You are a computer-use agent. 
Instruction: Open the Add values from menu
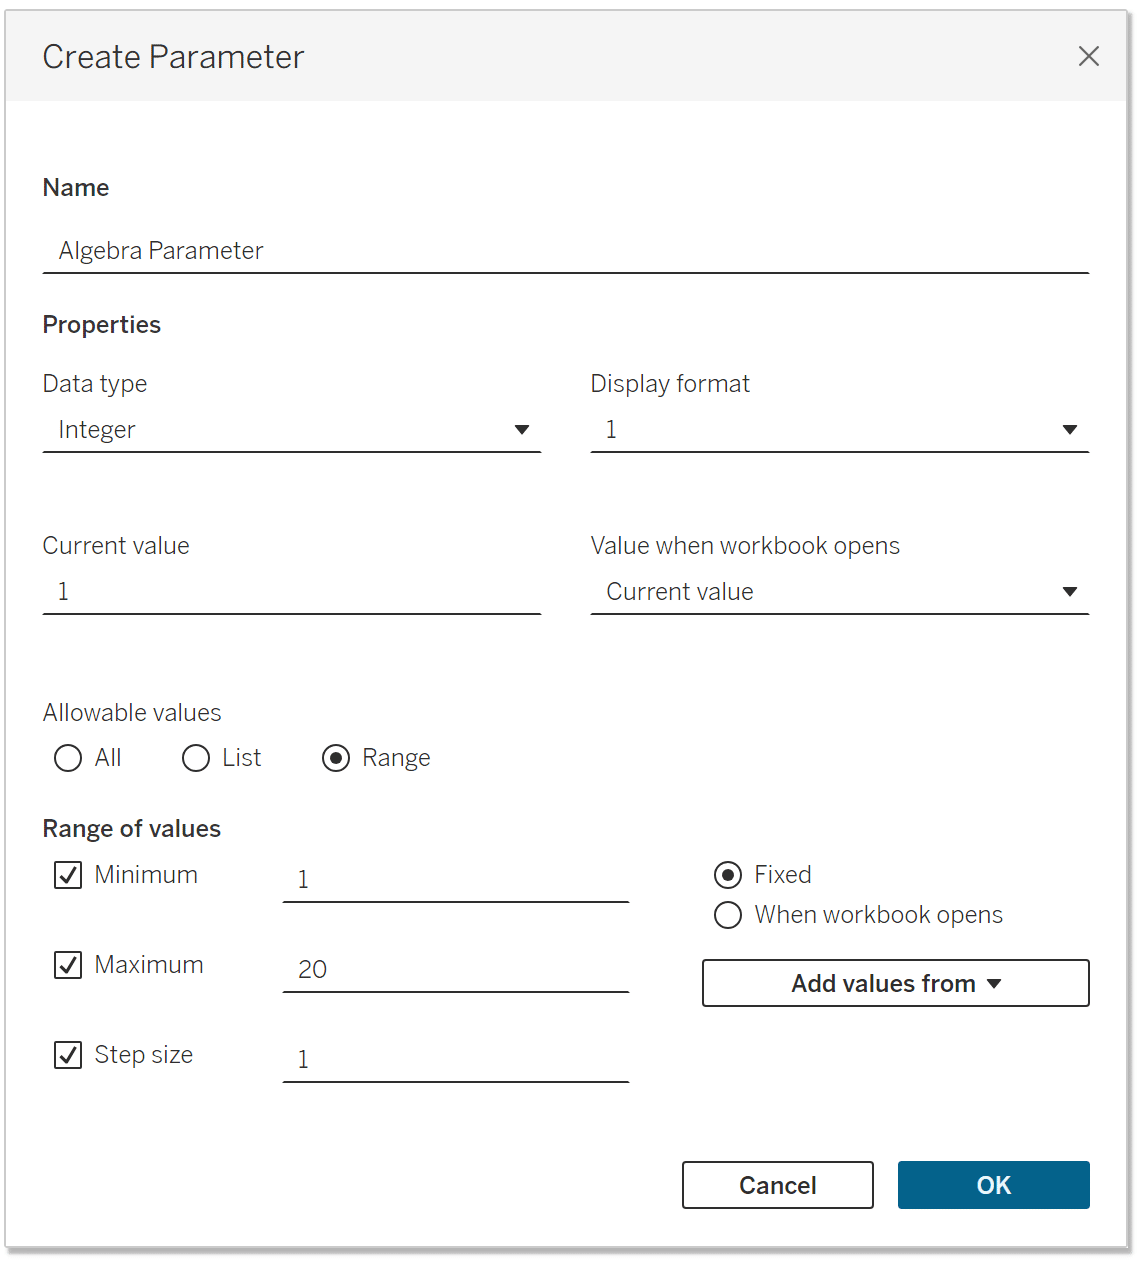tap(895, 983)
